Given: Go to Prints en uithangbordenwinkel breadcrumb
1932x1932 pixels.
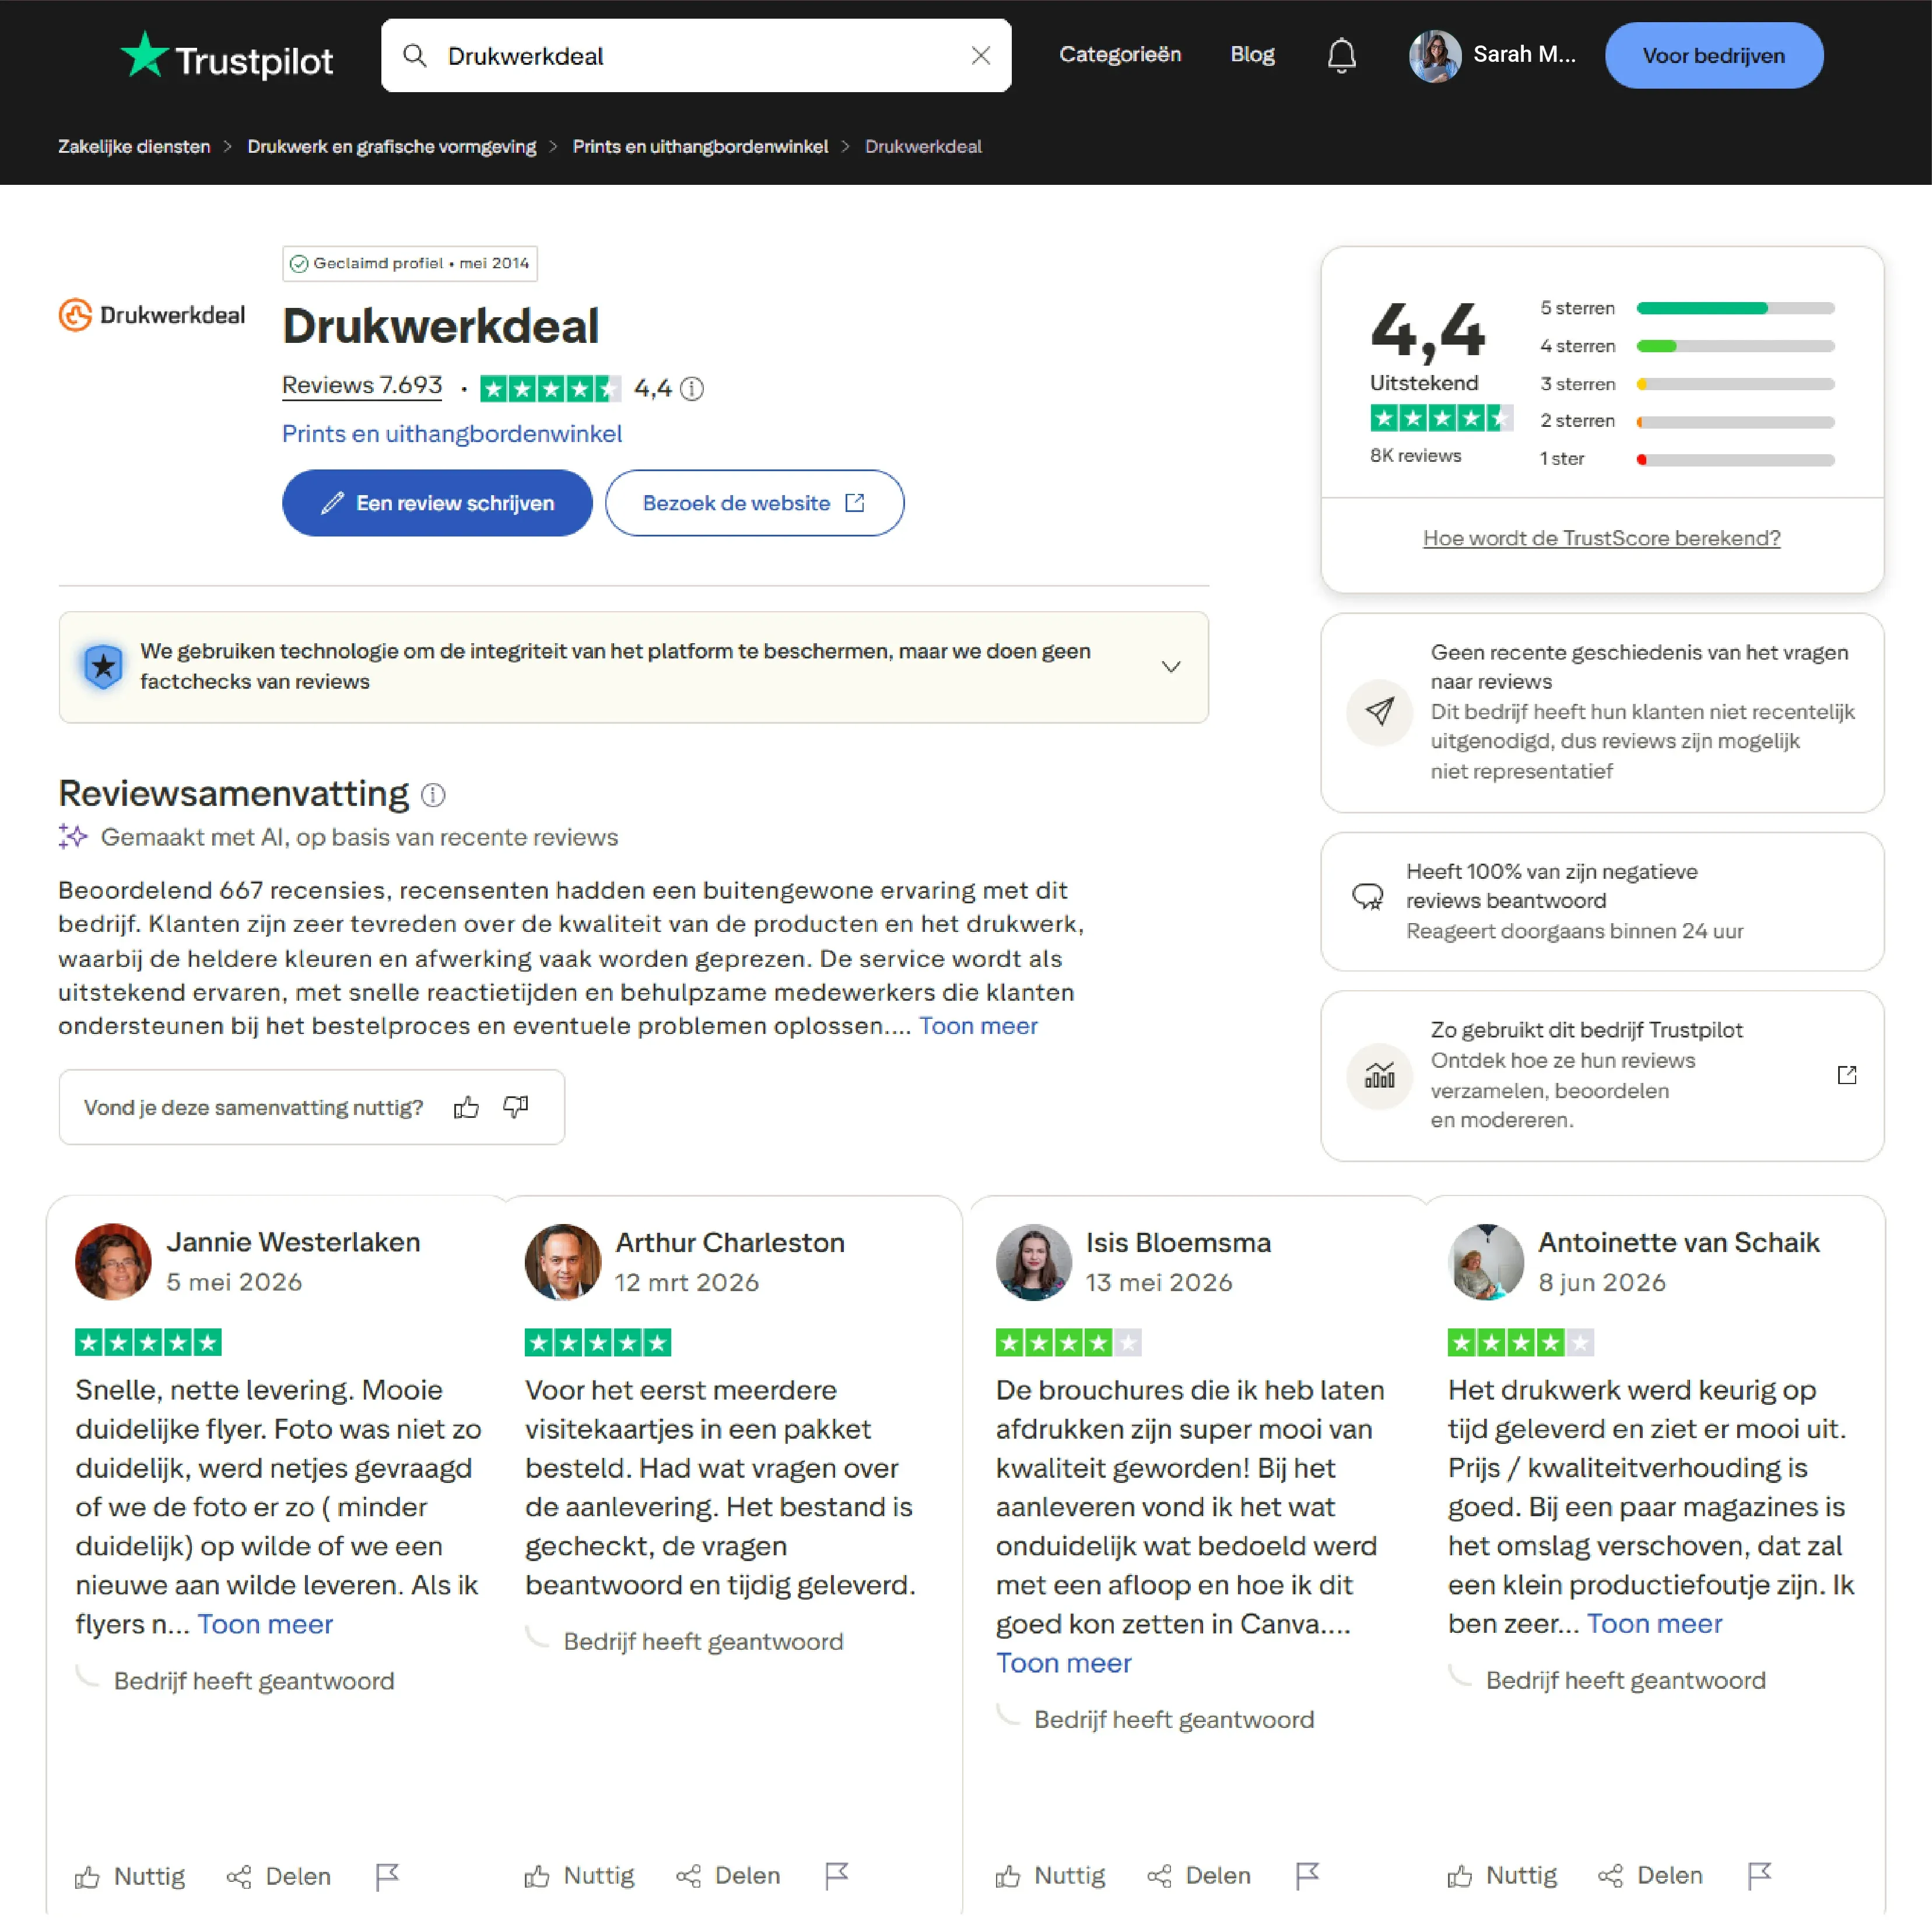Looking at the screenshot, I should point(700,147).
